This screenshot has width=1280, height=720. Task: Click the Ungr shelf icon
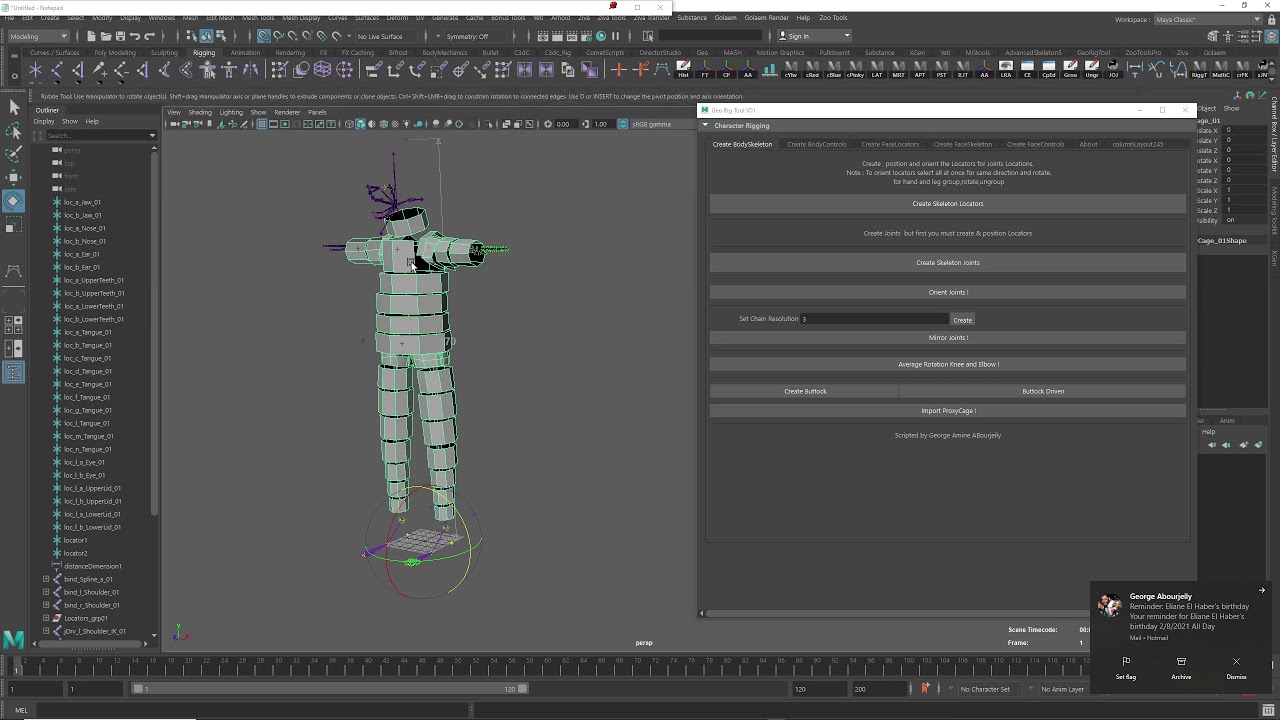click(1092, 70)
